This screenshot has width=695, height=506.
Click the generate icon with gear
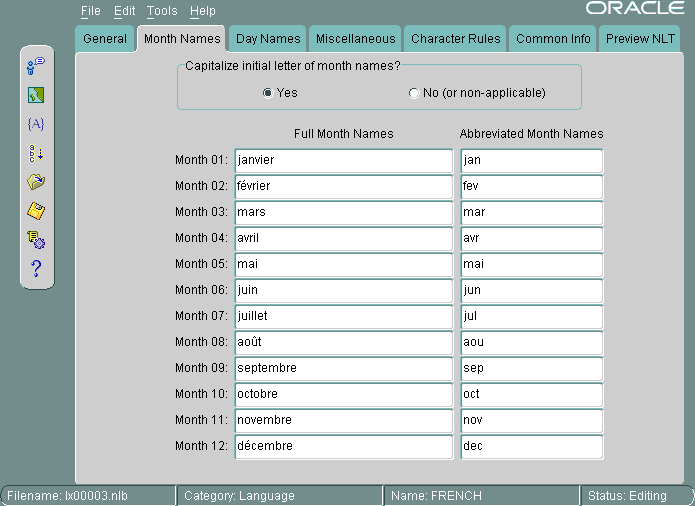tap(36, 239)
